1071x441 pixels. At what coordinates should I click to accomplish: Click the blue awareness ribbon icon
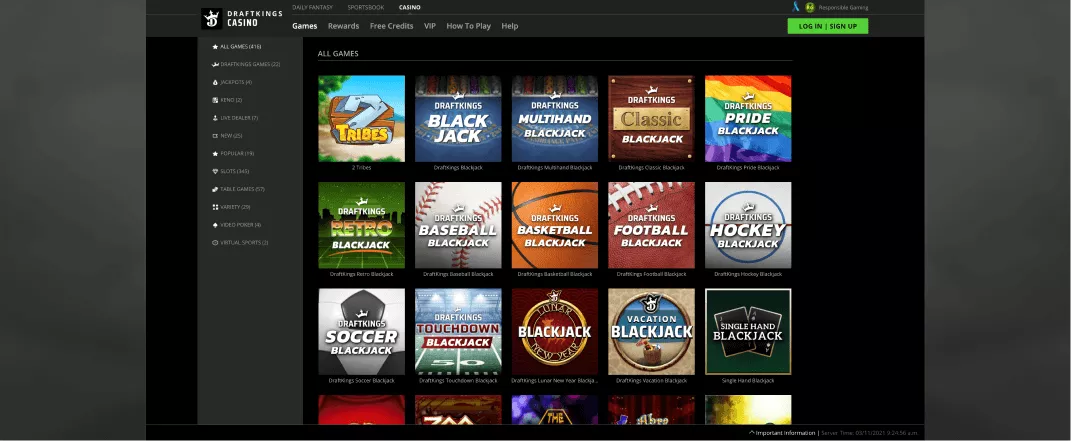796,7
